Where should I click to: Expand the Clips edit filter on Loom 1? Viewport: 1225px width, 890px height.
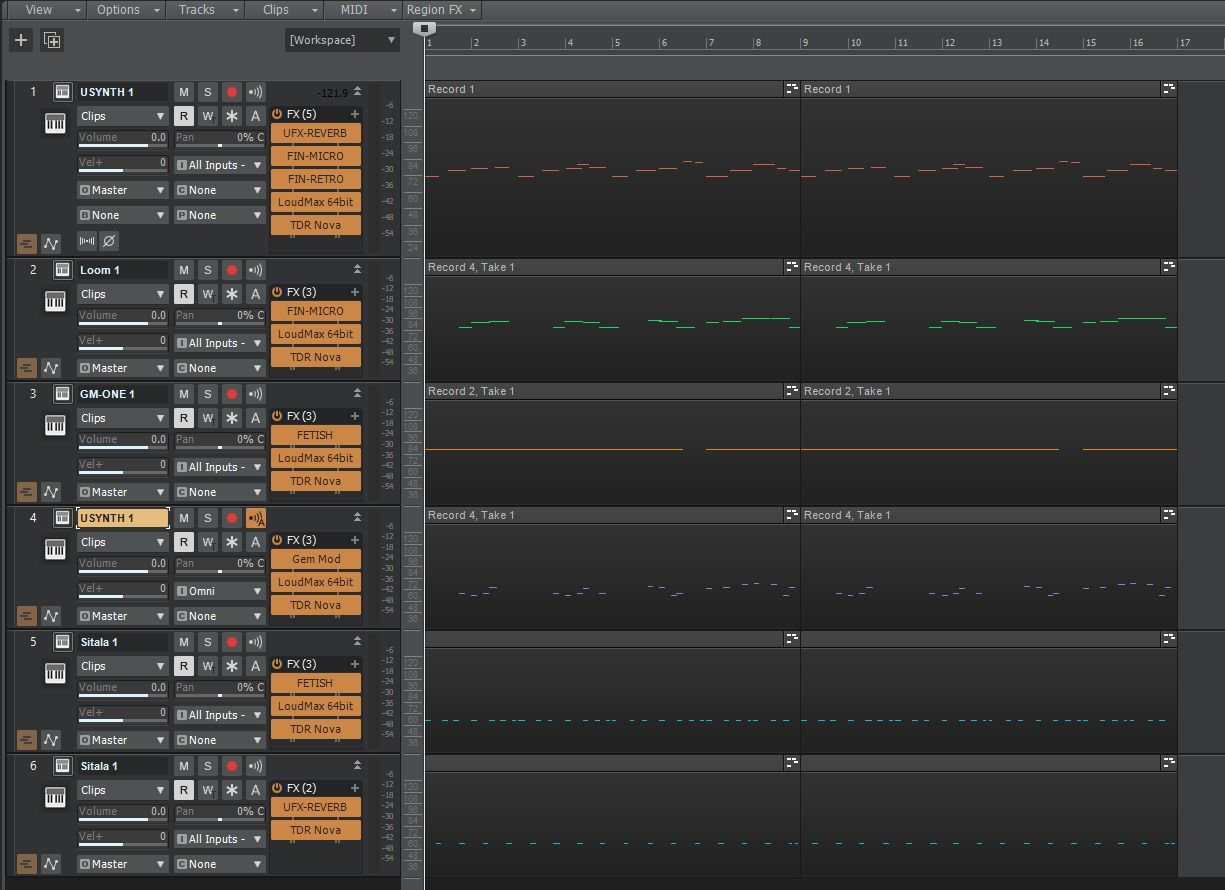click(122, 294)
